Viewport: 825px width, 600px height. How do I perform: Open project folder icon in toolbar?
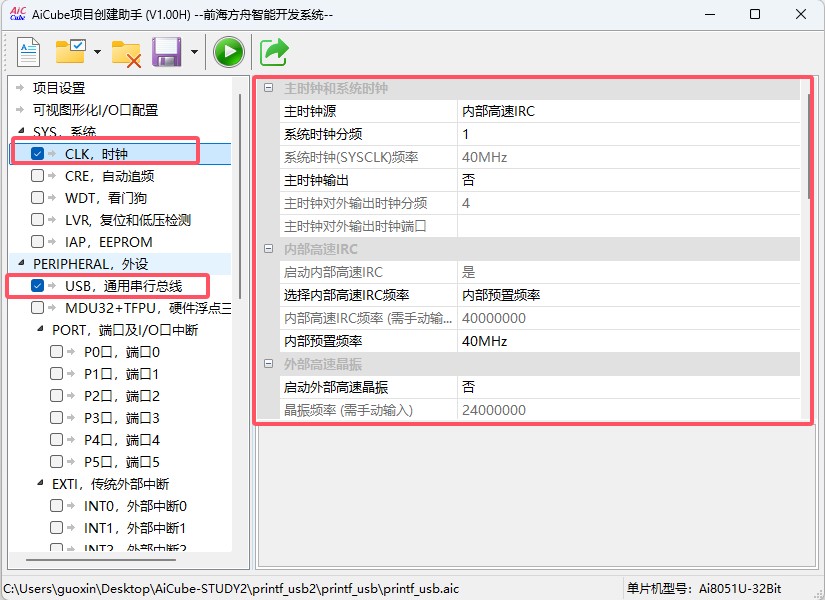point(71,52)
